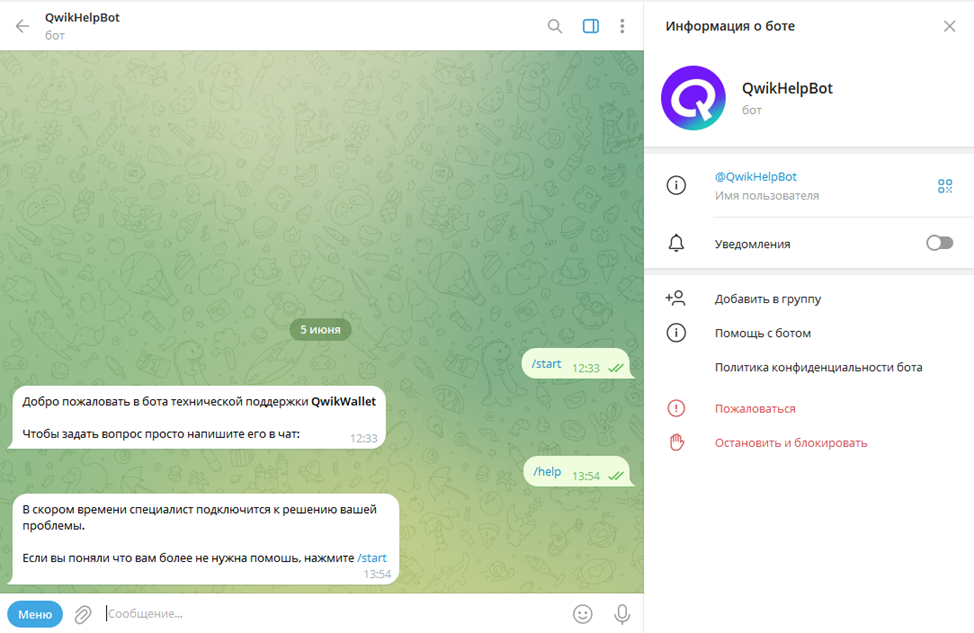Close the bot information panel
This screenshot has width=974, height=633.
tap(949, 26)
